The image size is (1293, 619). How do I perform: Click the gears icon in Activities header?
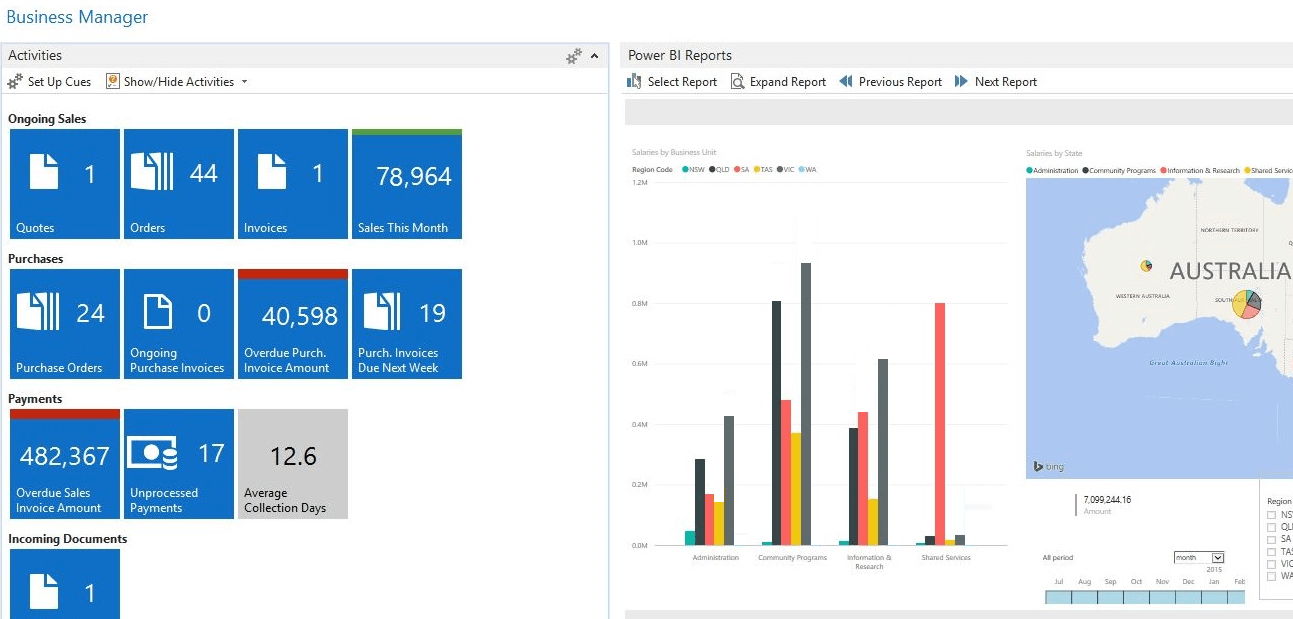click(x=574, y=57)
